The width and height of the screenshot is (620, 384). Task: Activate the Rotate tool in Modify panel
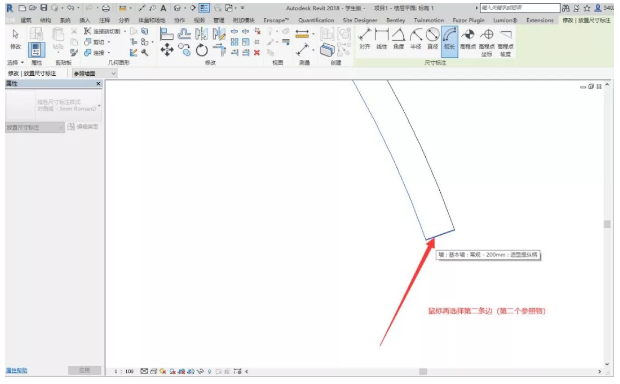point(202,50)
